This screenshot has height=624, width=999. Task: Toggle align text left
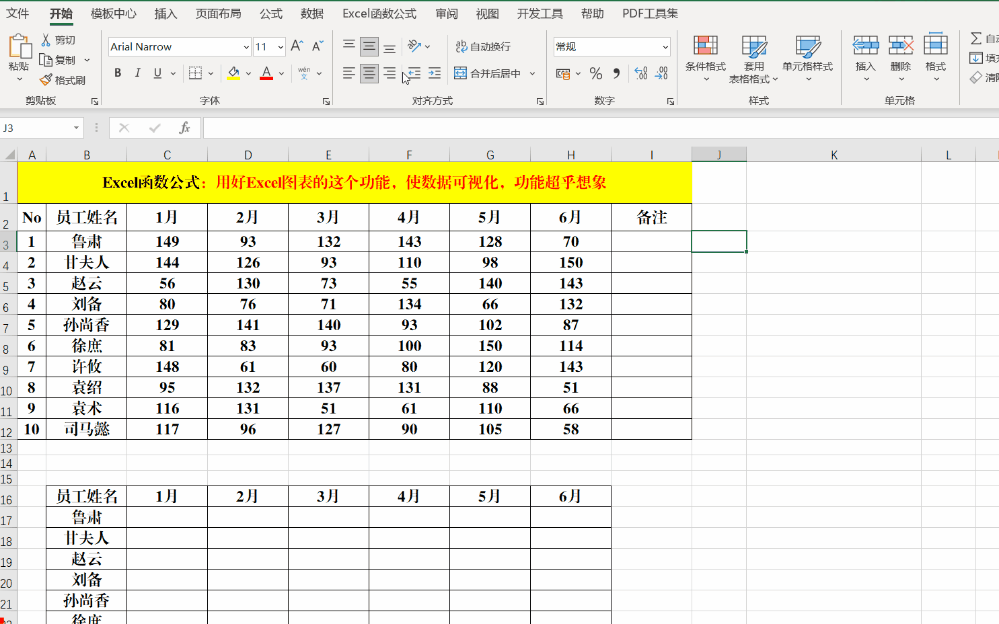(x=349, y=73)
